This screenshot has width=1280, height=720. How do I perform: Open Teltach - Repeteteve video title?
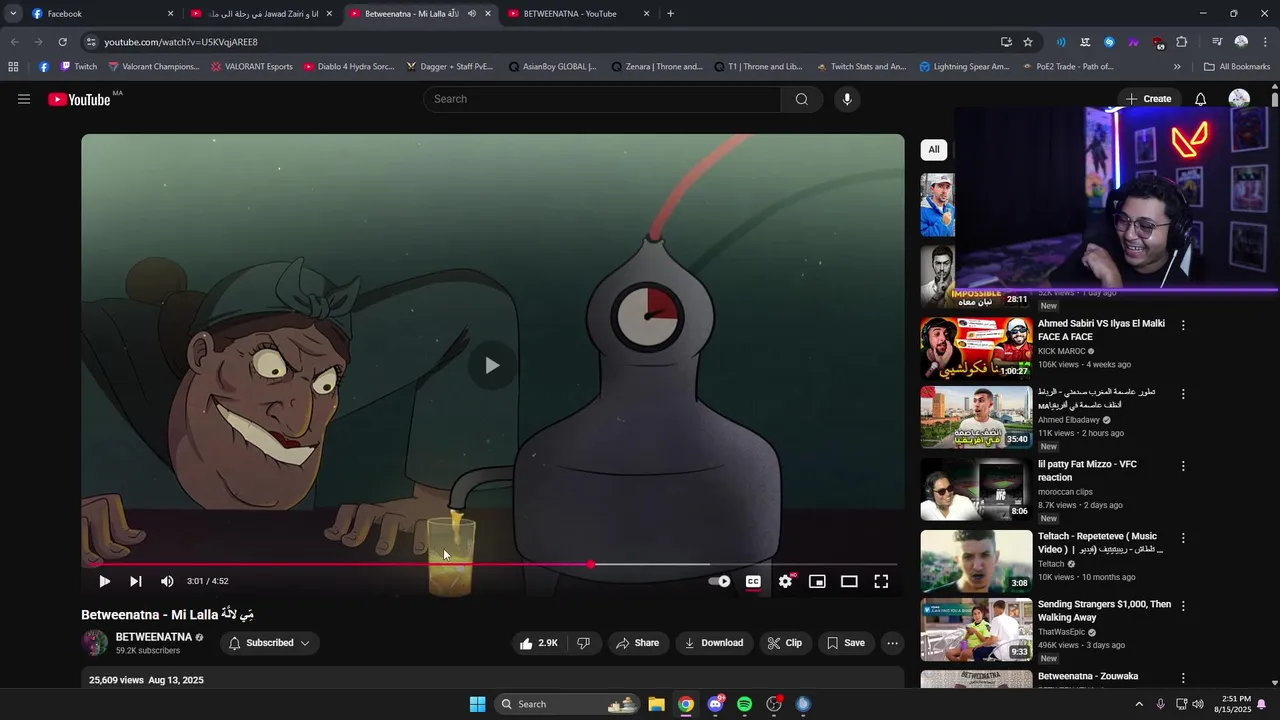click(1100, 543)
